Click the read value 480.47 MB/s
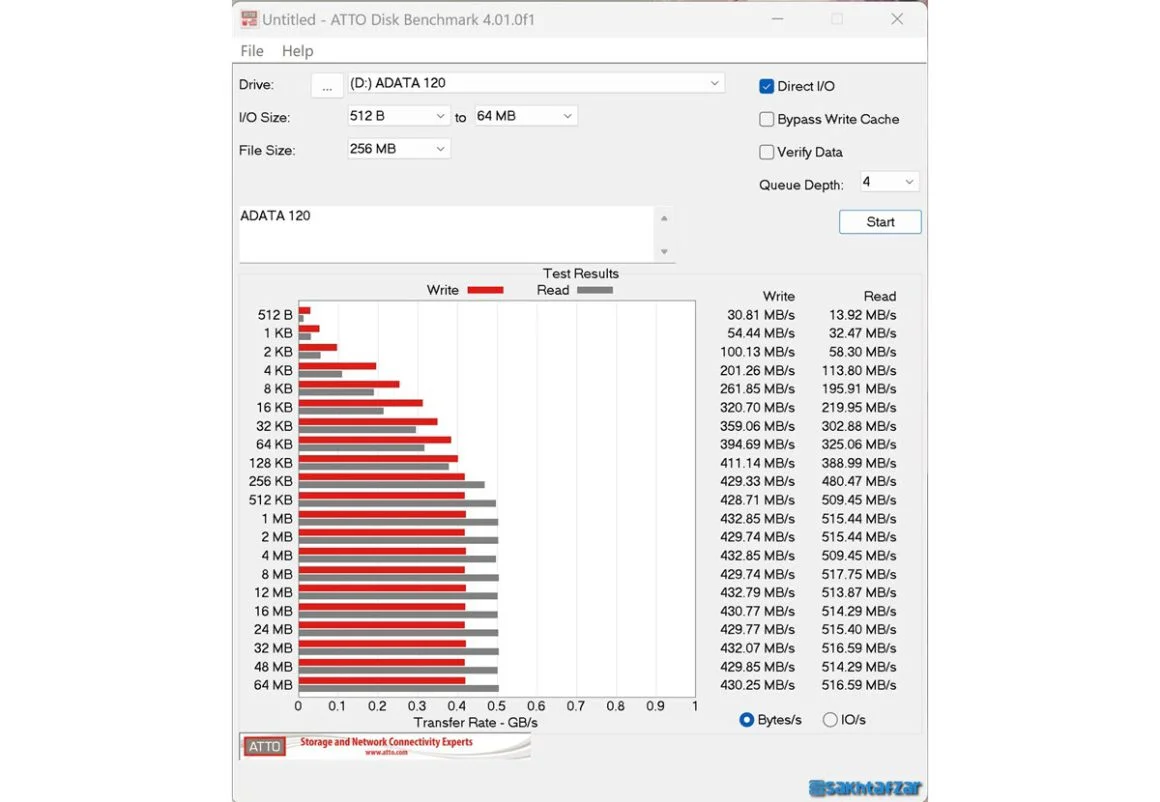The height and width of the screenshot is (802, 1160). tap(859, 482)
